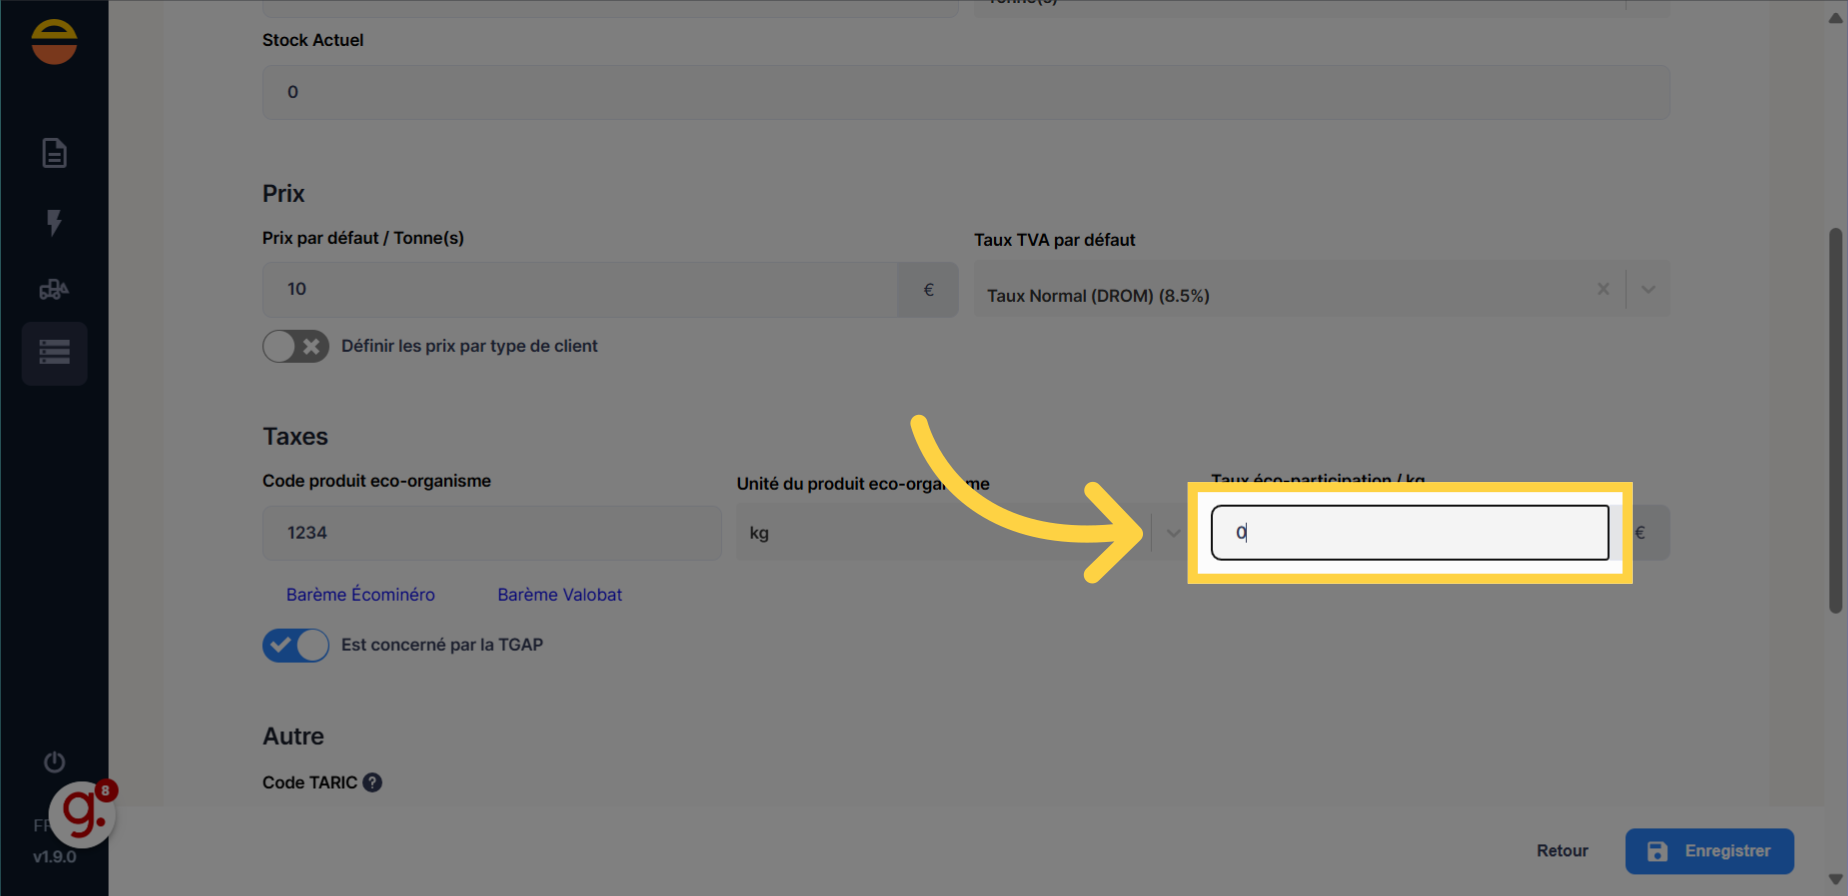
Task: Open the guide widget with 8 badge
Action: (x=84, y=813)
